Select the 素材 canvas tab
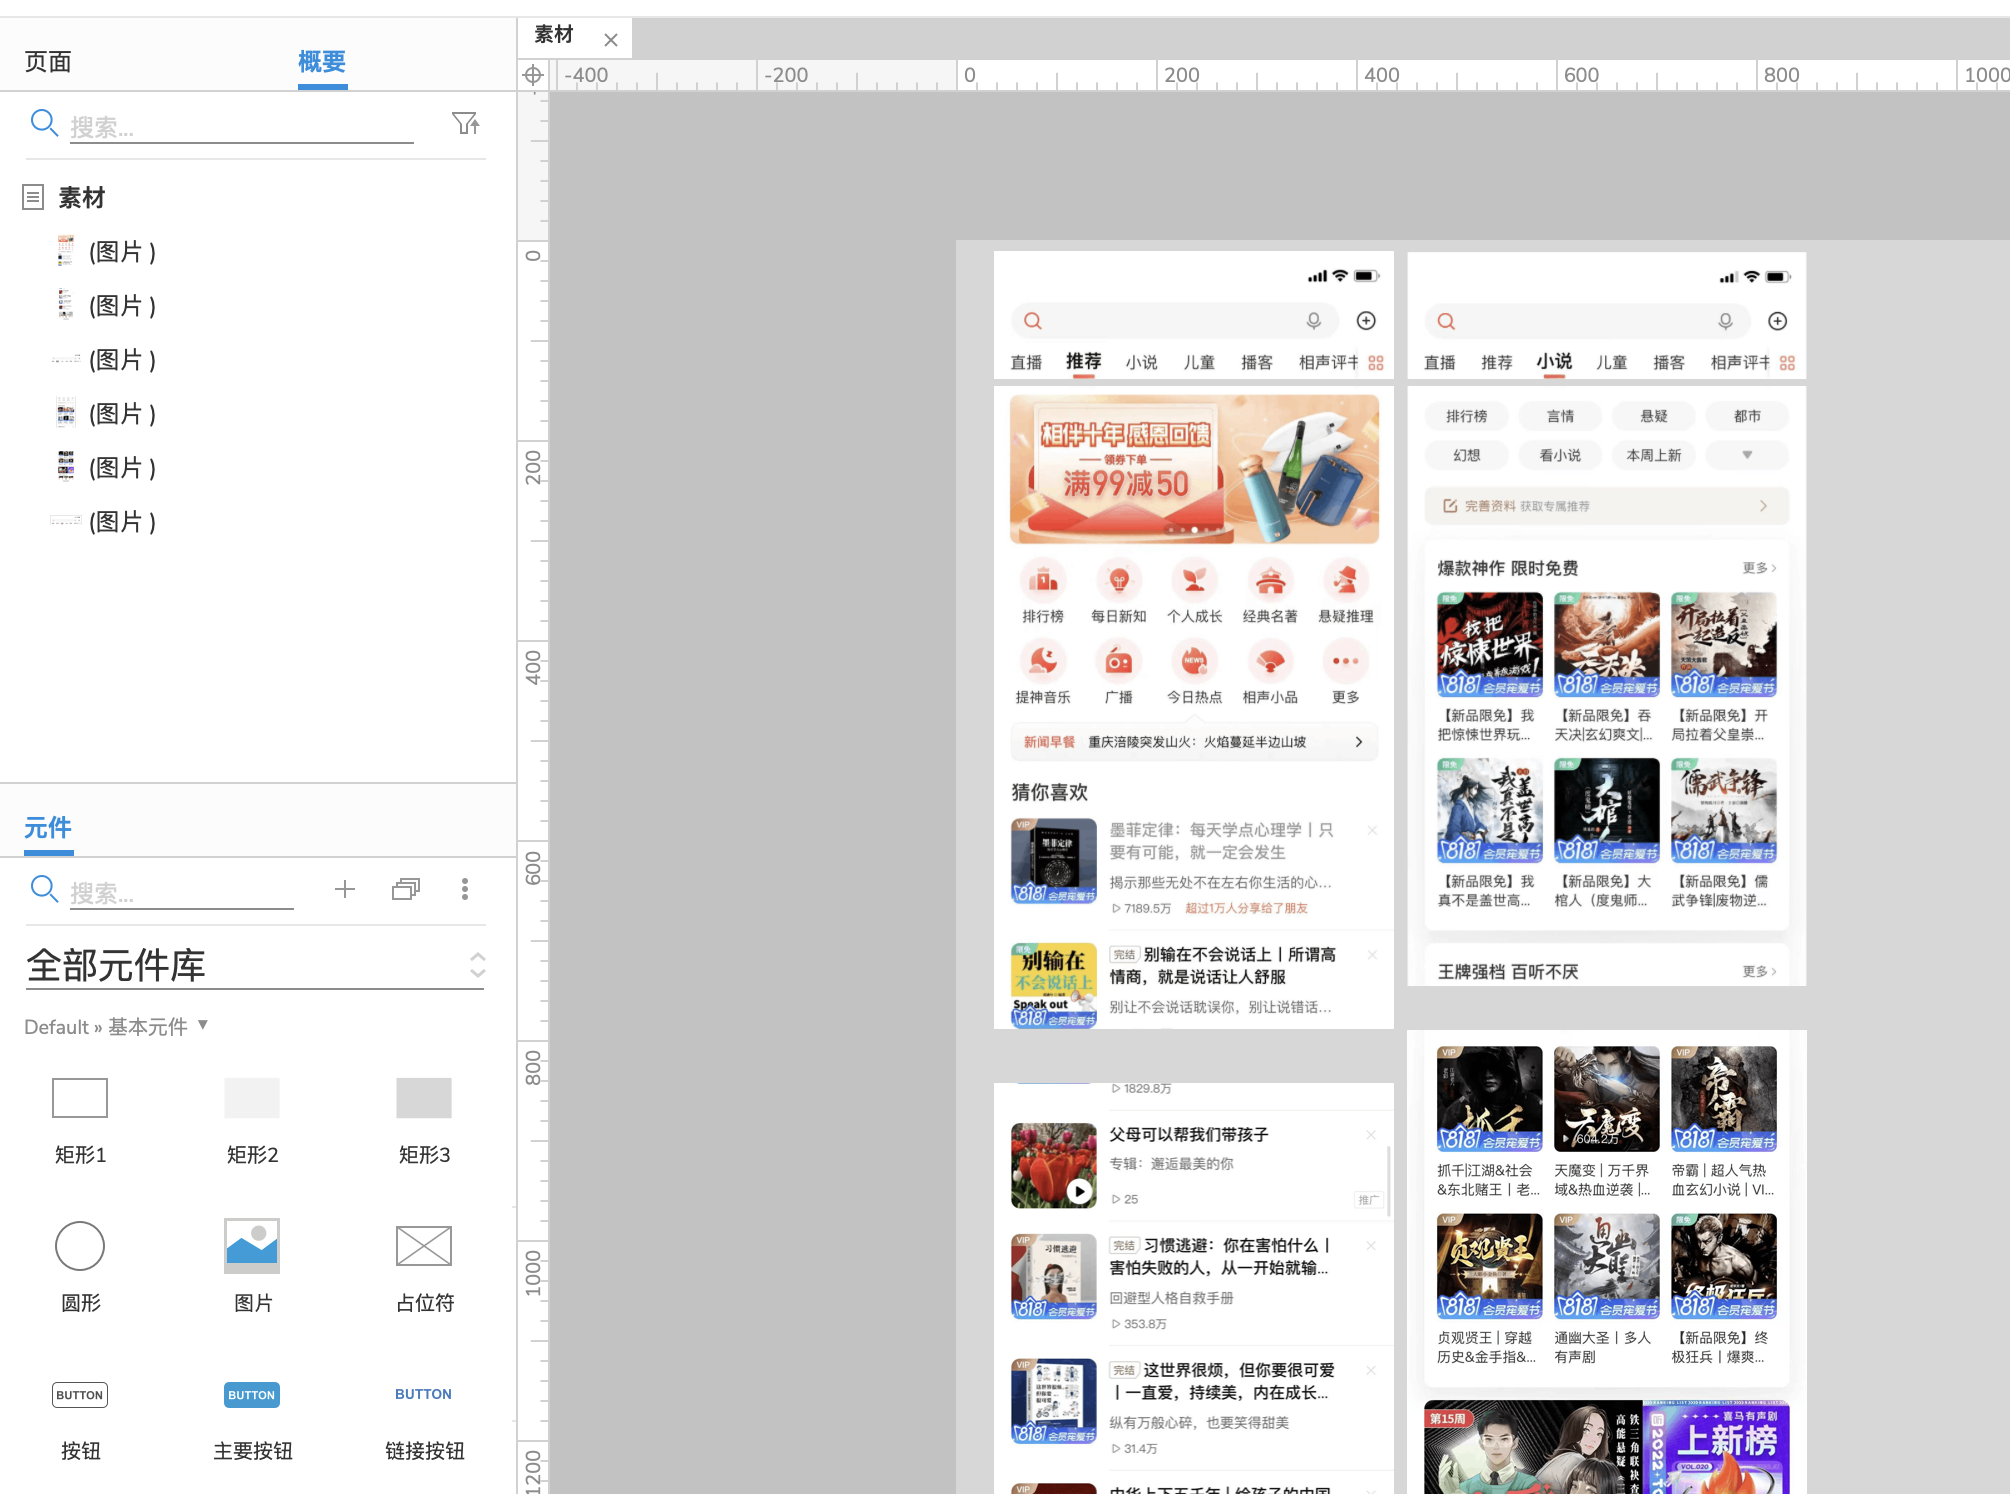The height and width of the screenshot is (1494, 2010). [x=554, y=35]
